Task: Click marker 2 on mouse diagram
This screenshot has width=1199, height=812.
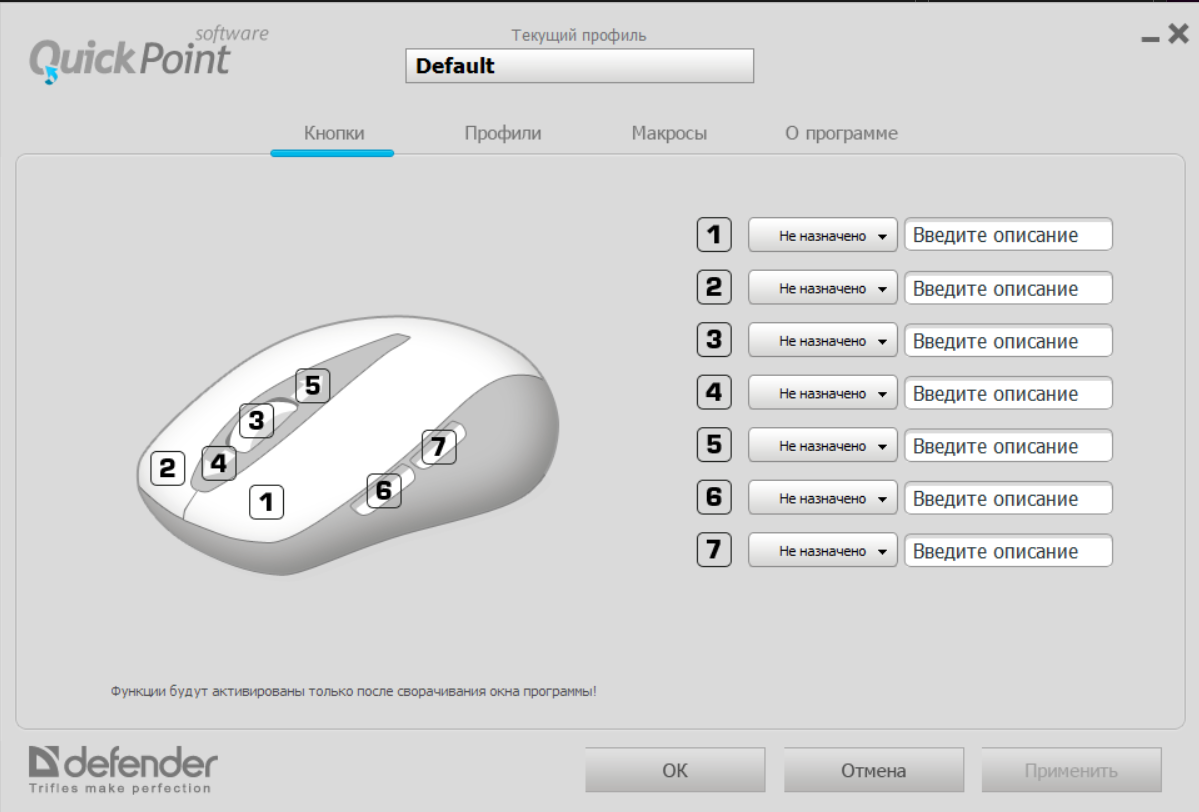Action: coord(167,468)
